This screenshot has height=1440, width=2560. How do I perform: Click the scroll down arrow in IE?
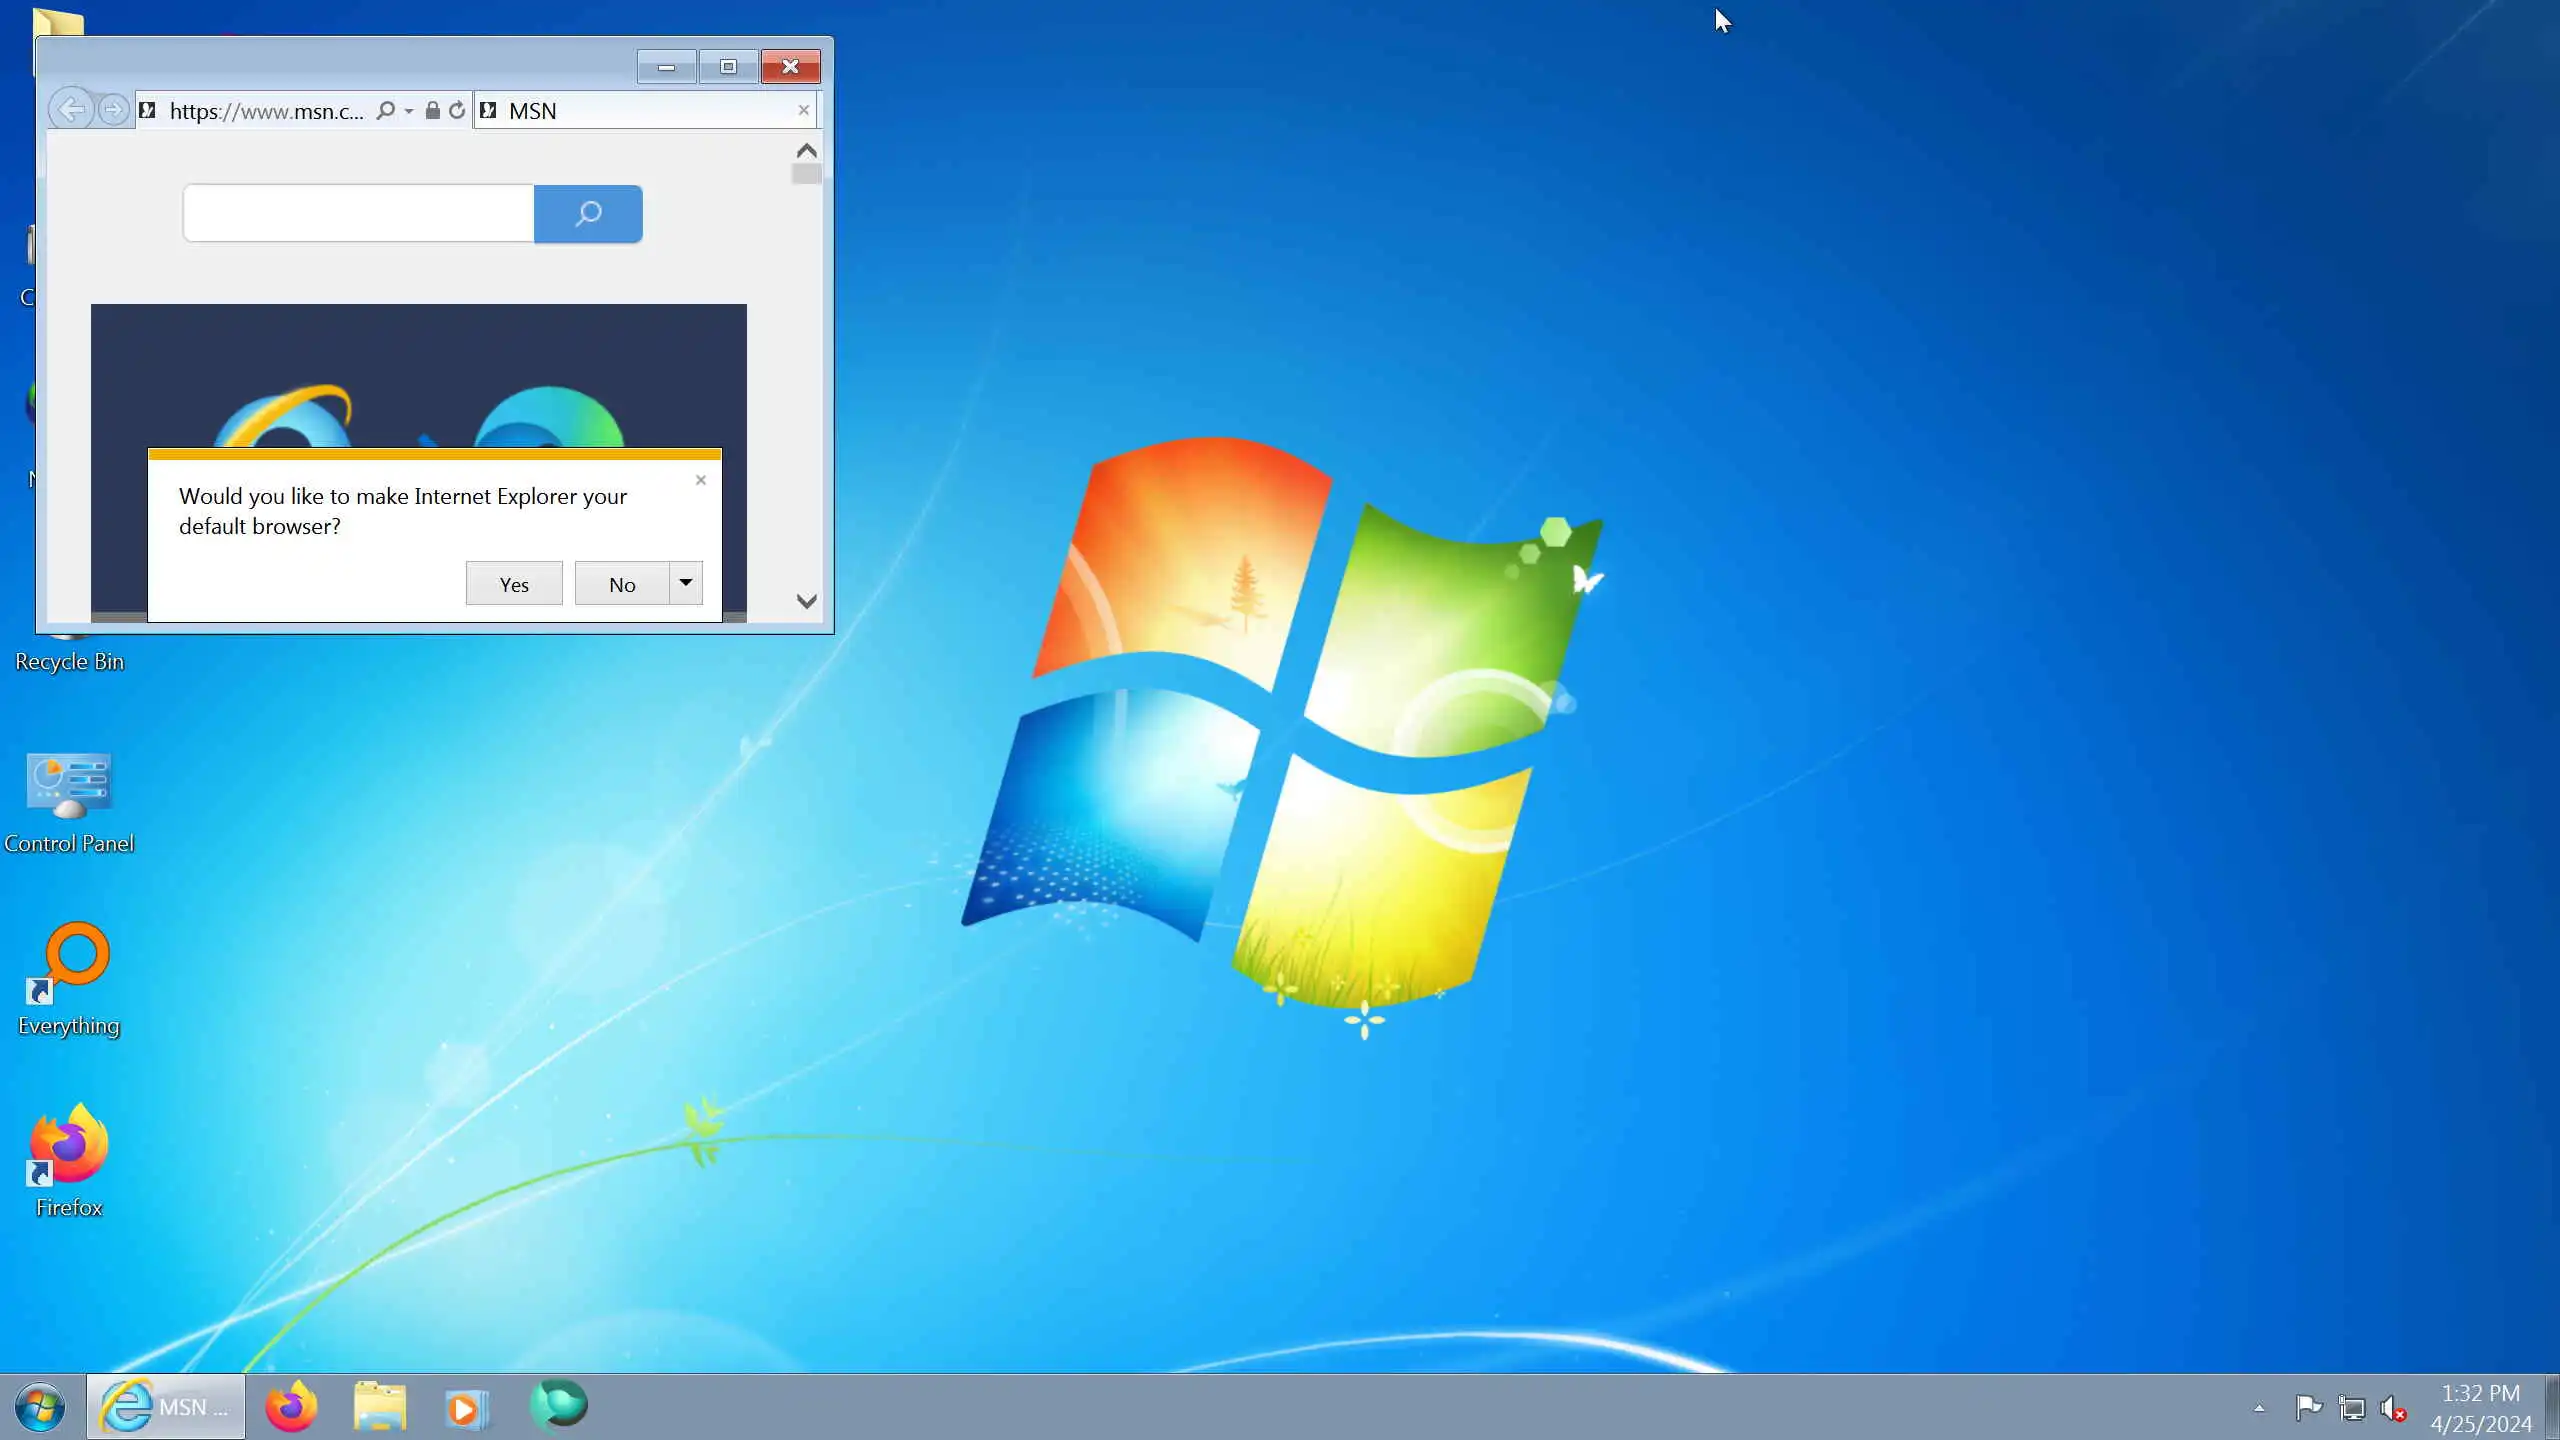point(806,601)
